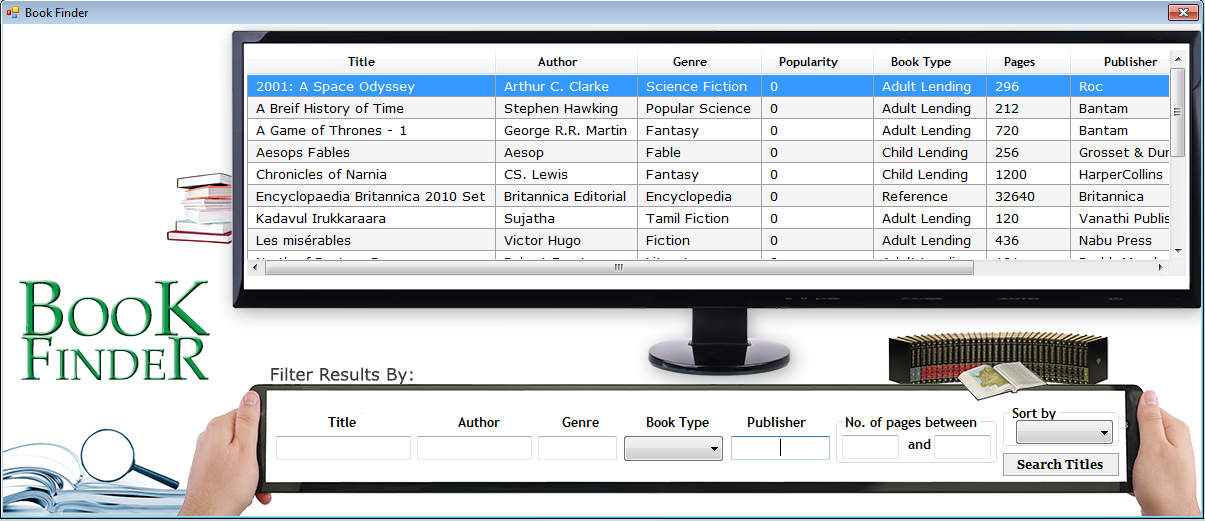Expand the Sort by dropdown
1205x521 pixels.
coord(1063,432)
